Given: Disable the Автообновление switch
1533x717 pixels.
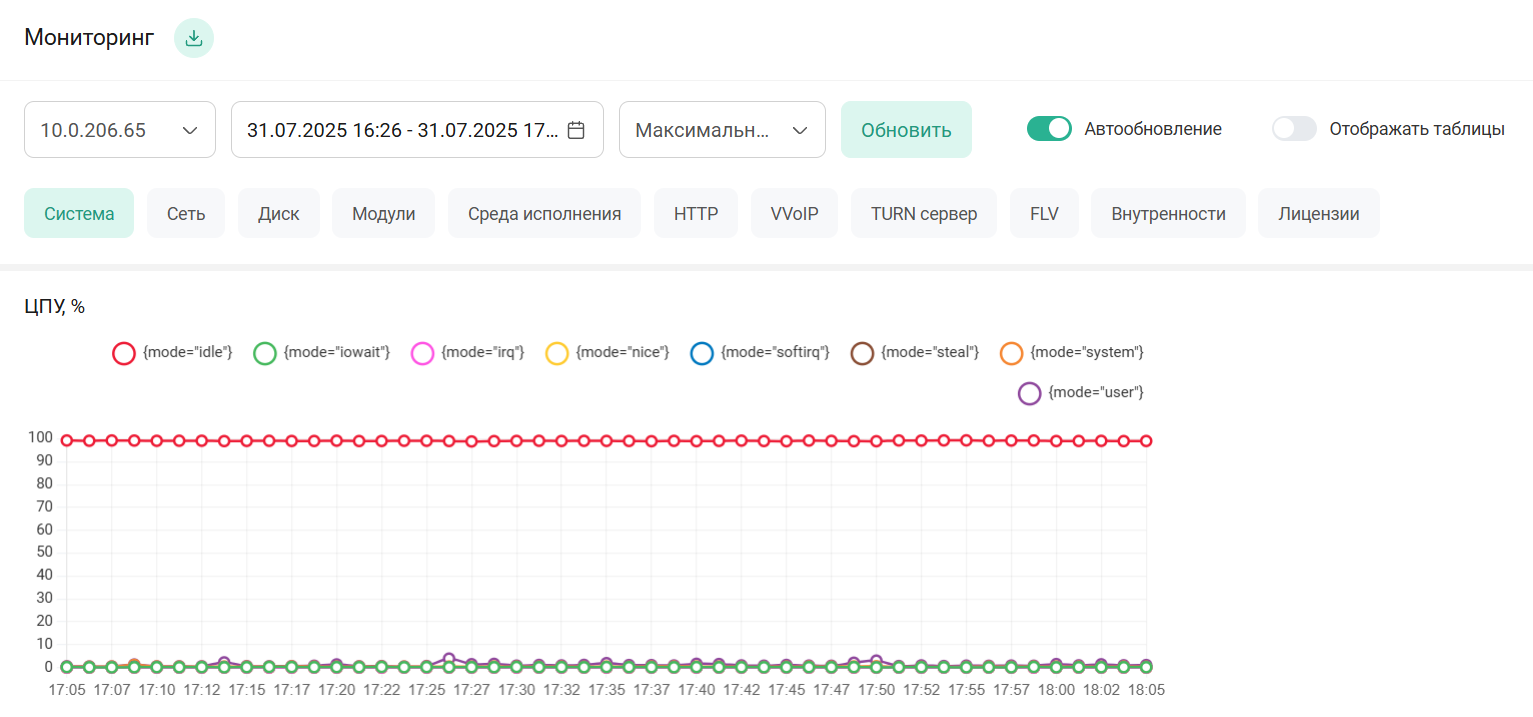Looking at the screenshot, I should (x=1049, y=129).
